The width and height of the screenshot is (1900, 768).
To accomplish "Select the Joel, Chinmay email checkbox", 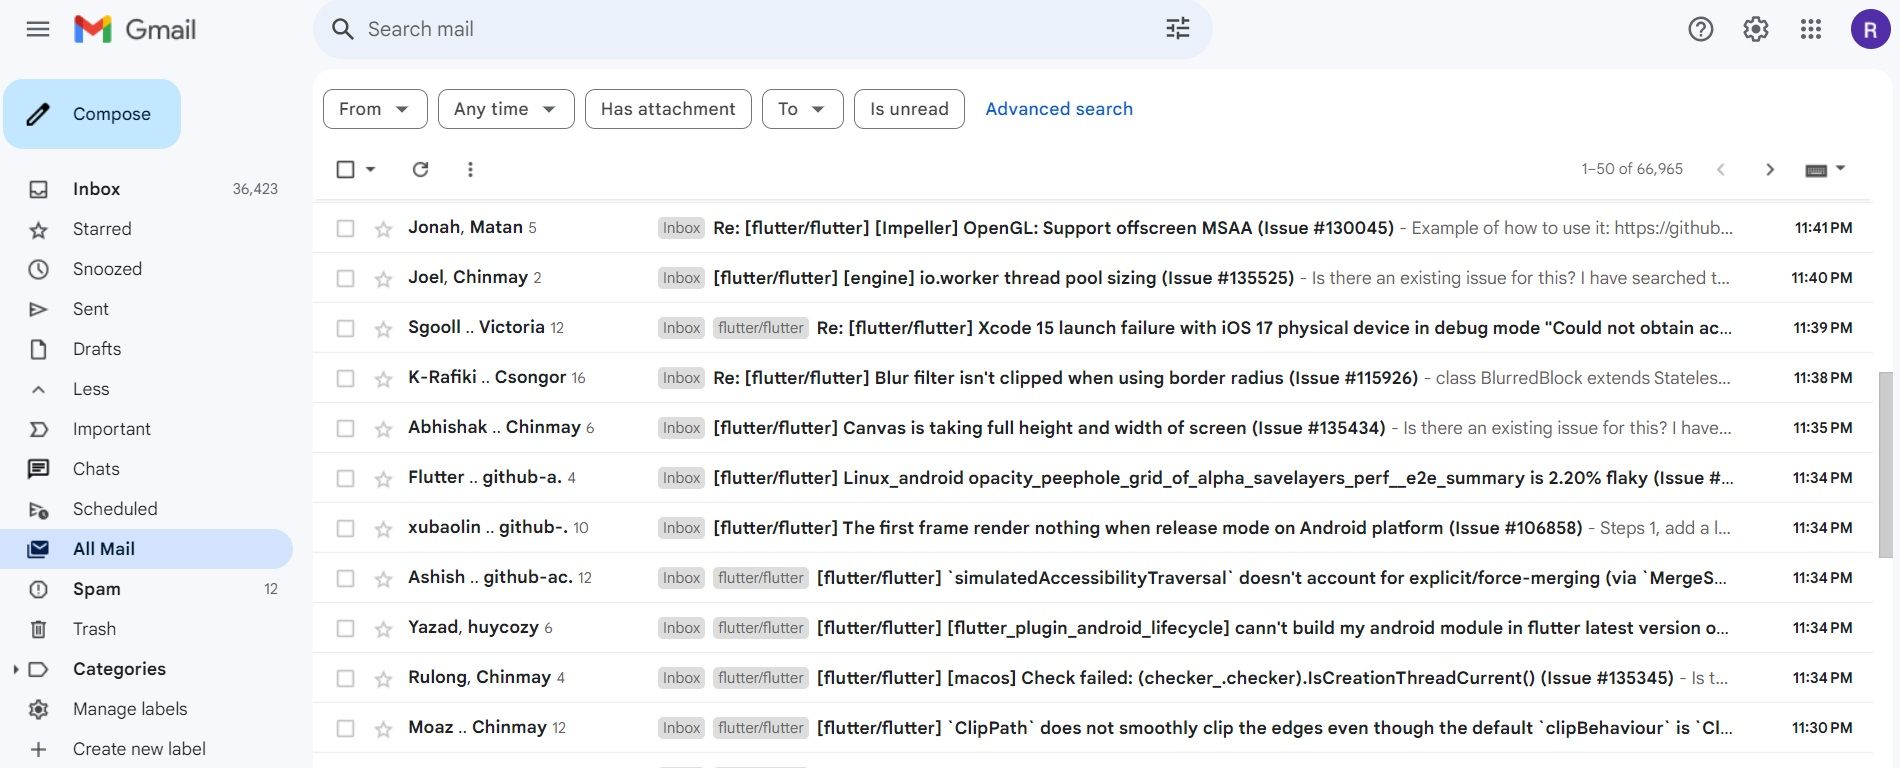I will (x=346, y=278).
